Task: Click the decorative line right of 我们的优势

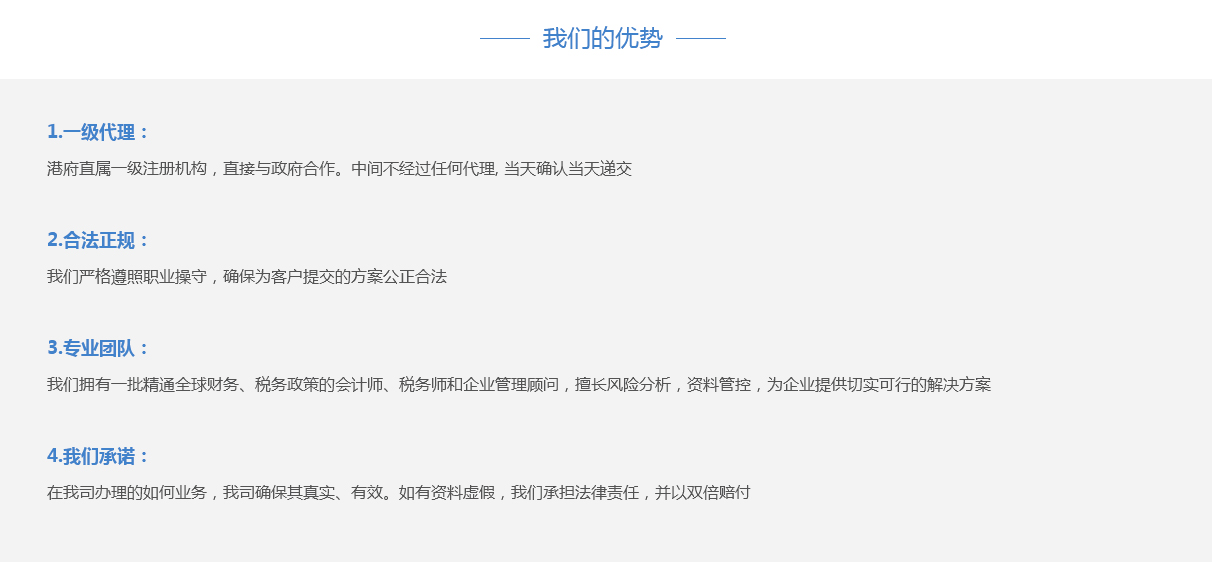Action: 700,39
